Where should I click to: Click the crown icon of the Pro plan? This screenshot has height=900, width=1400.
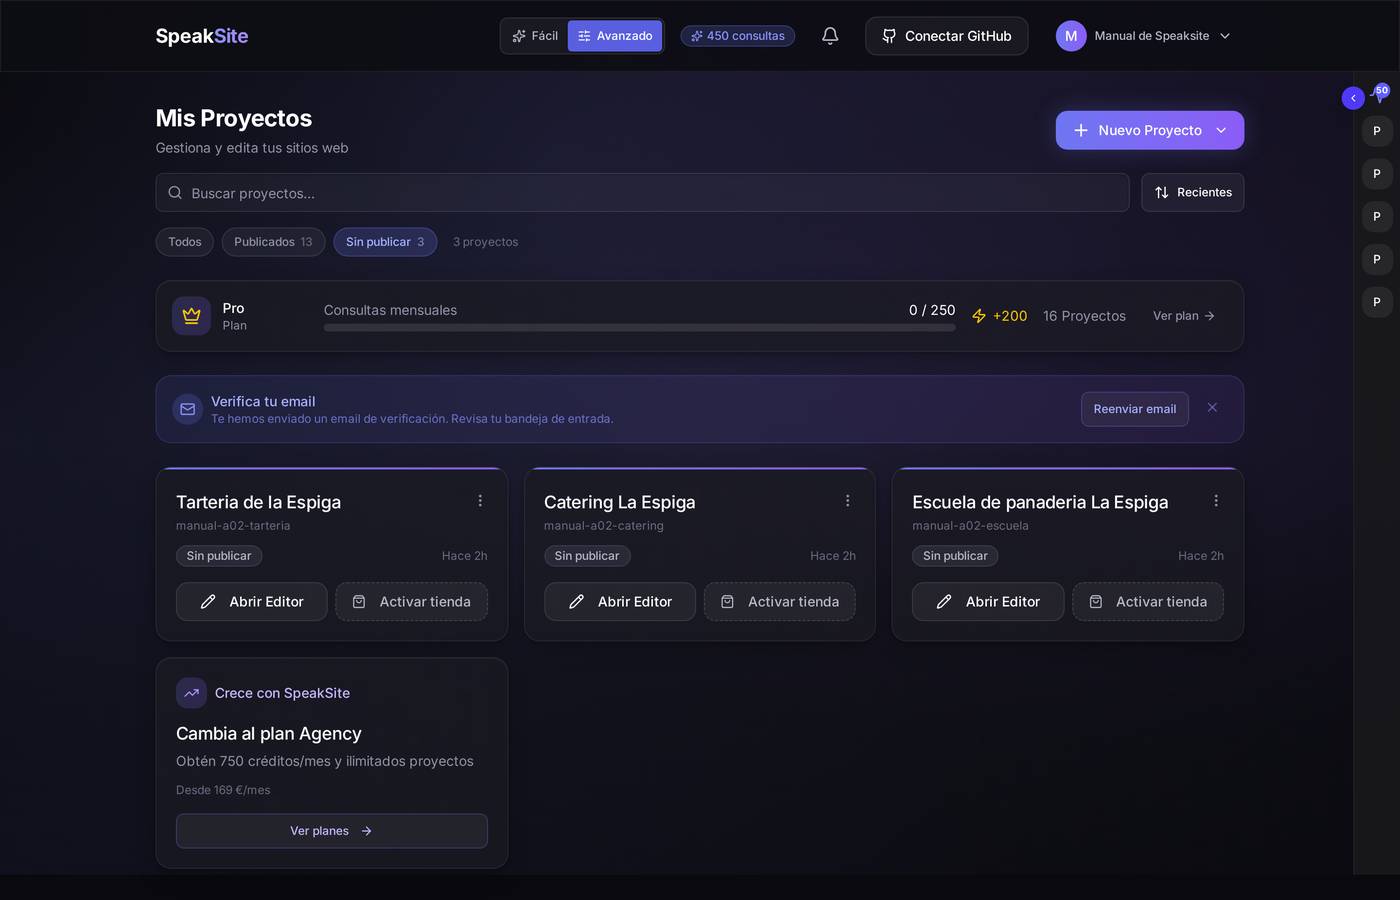click(191, 316)
